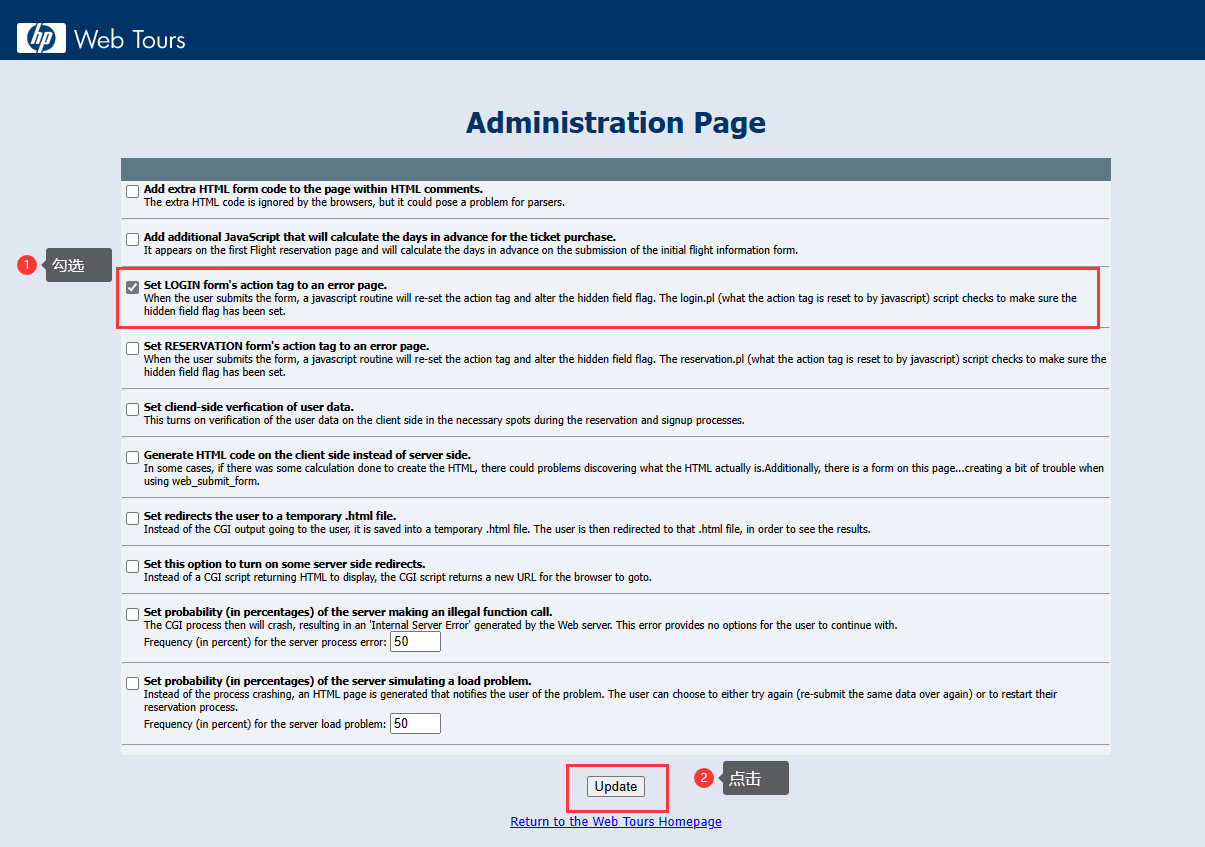
Task: Click the Web Tours header title
Action: 130,39
